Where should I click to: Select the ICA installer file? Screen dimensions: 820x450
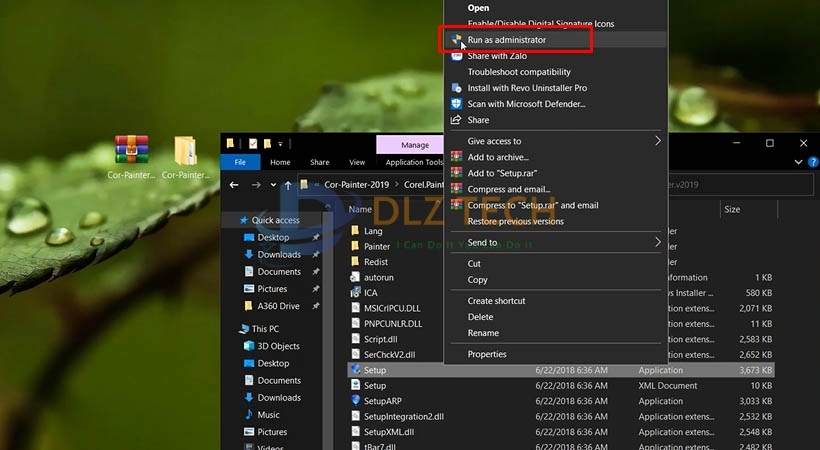[x=370, y=293]
